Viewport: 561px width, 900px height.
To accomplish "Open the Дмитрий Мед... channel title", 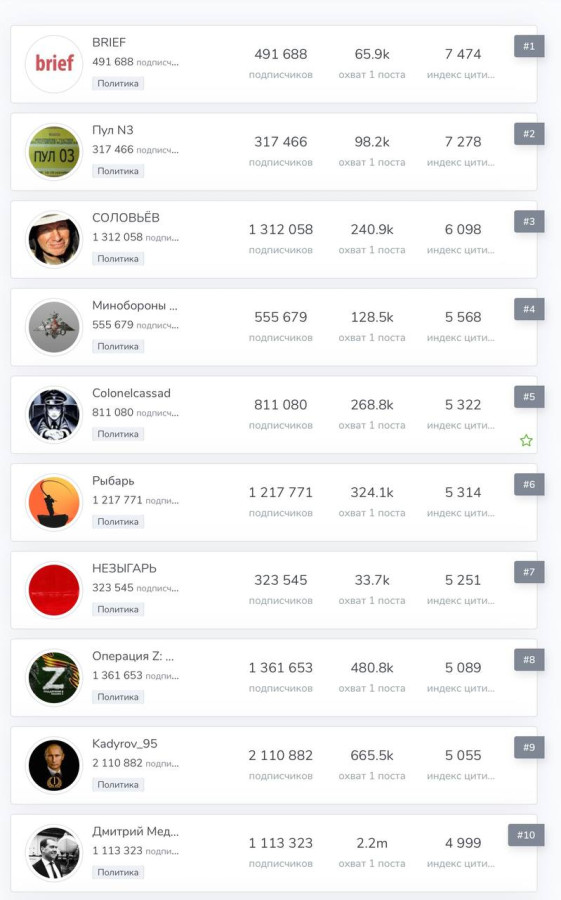I will coord(136,831).
